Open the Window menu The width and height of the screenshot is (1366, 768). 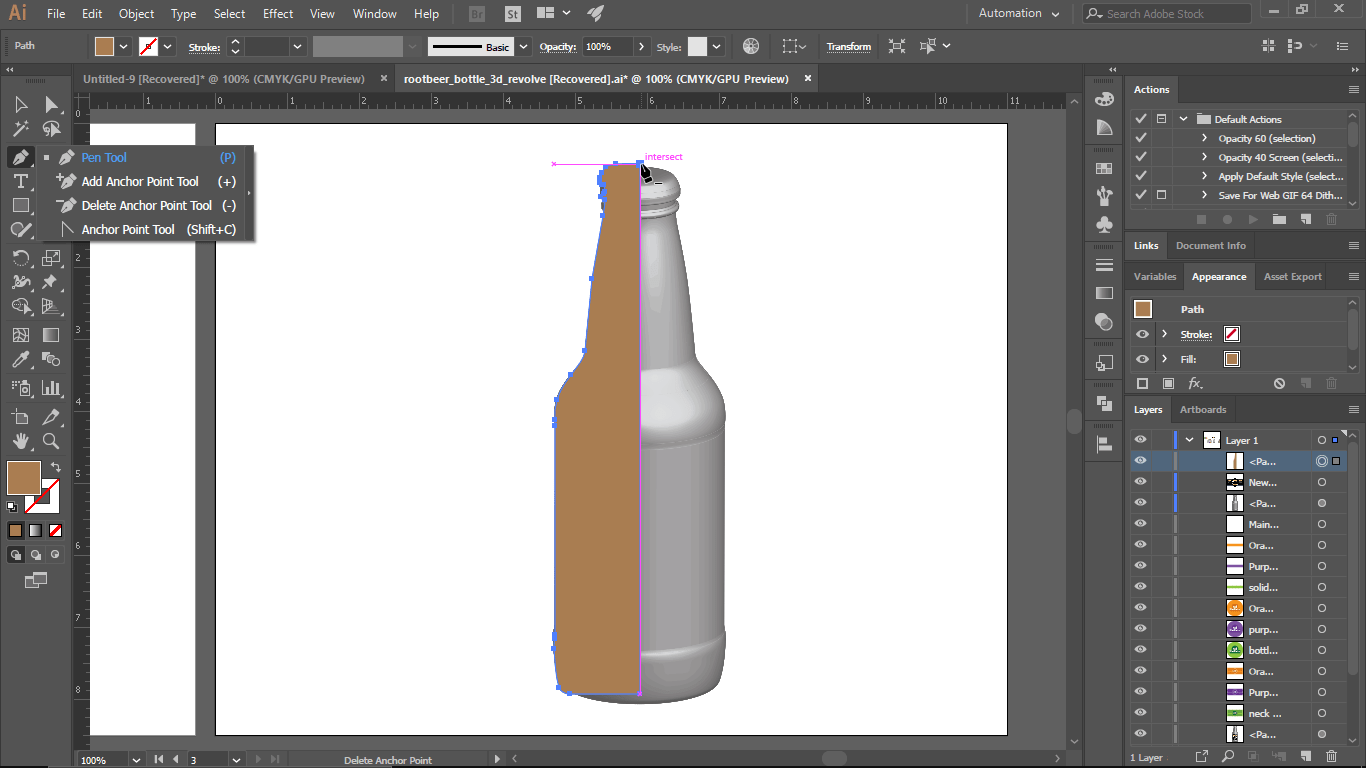(374, 13)
